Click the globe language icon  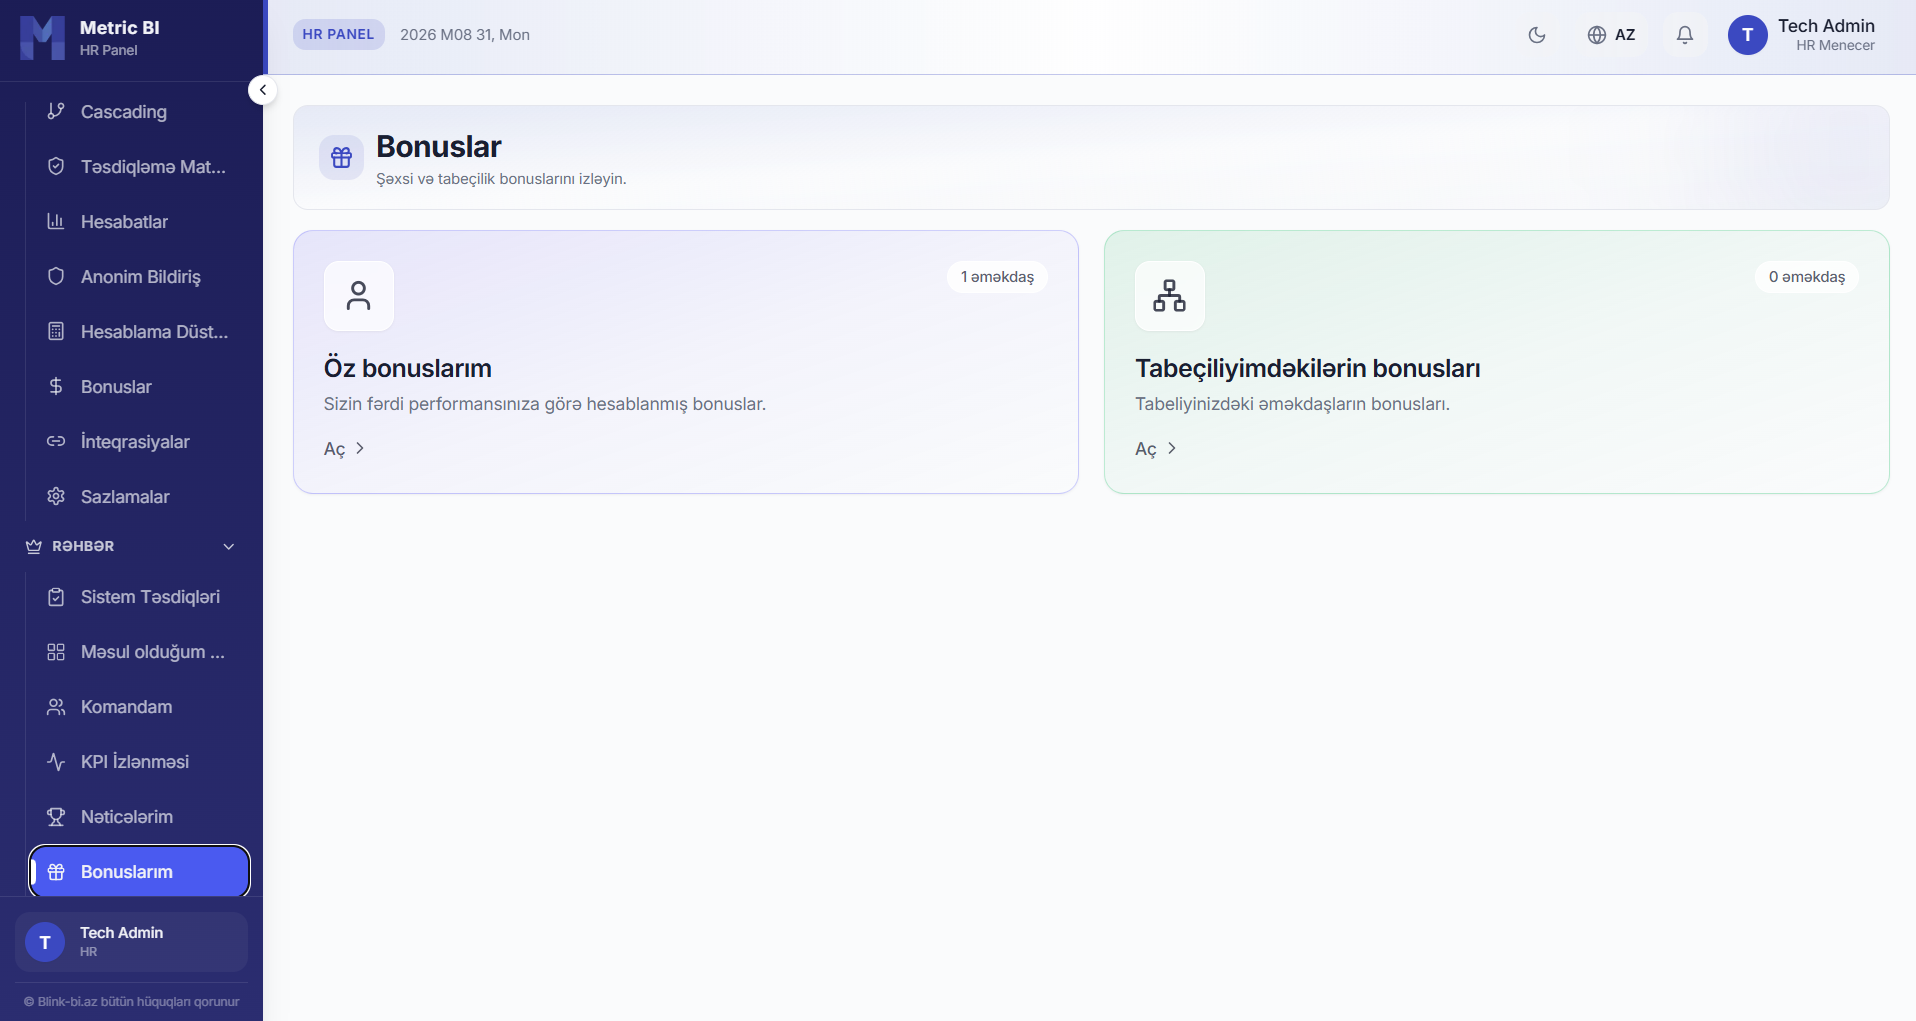tap(1597, 35)
